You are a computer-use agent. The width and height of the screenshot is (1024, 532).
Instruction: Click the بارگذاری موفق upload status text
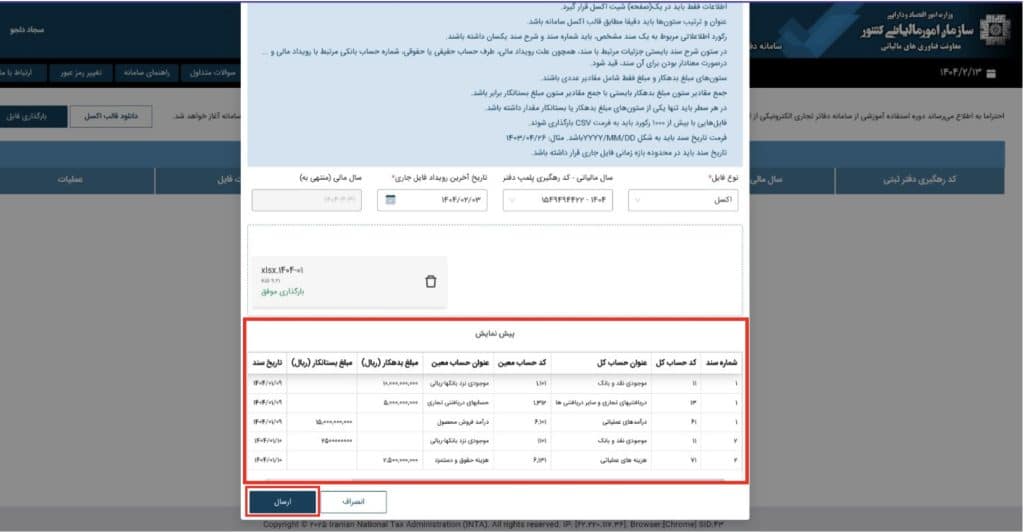pos(282,292)
